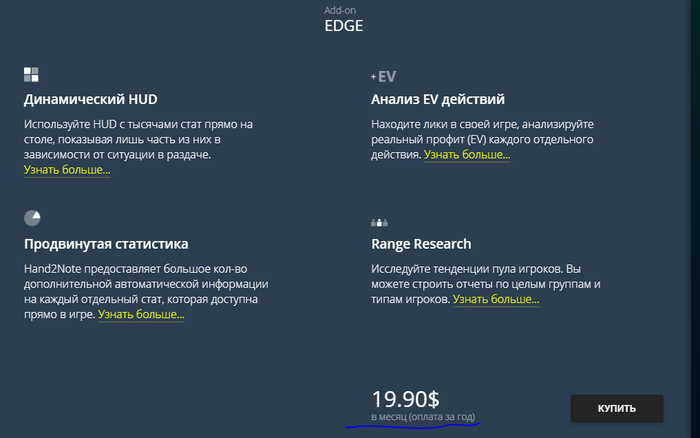Click the EDGE title at top
Screen dimensions: 700x438
pos(344,27)
